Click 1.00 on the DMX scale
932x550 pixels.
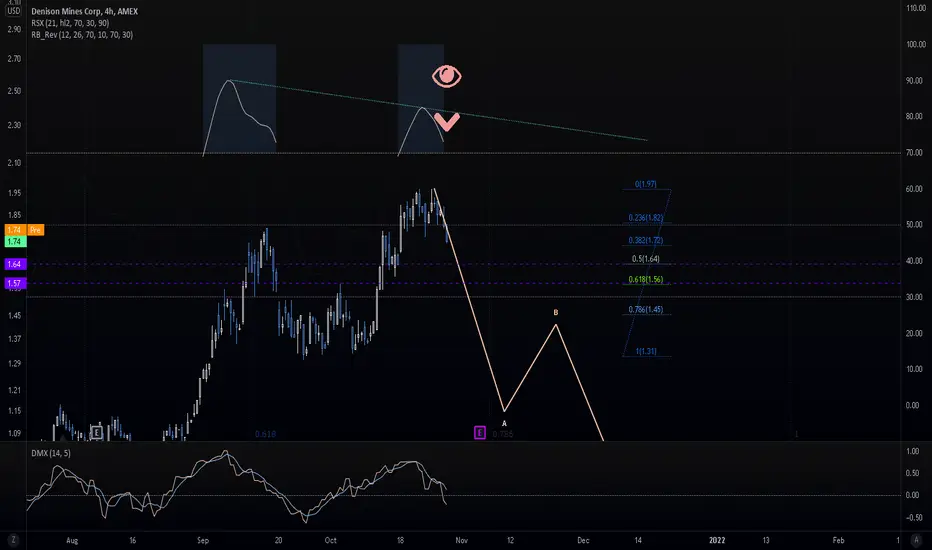click(x=913, y=451)
